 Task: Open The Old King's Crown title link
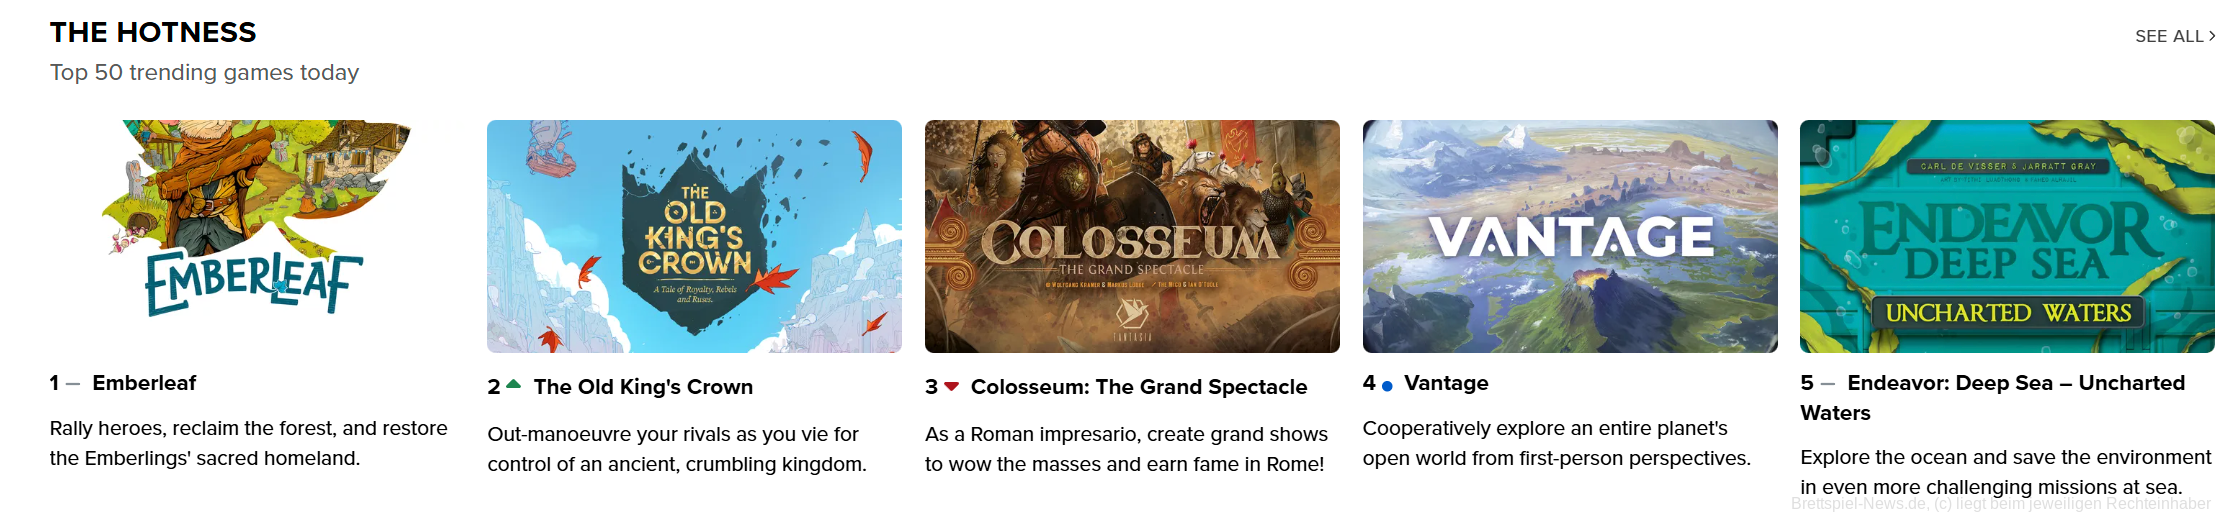[643, 387]
